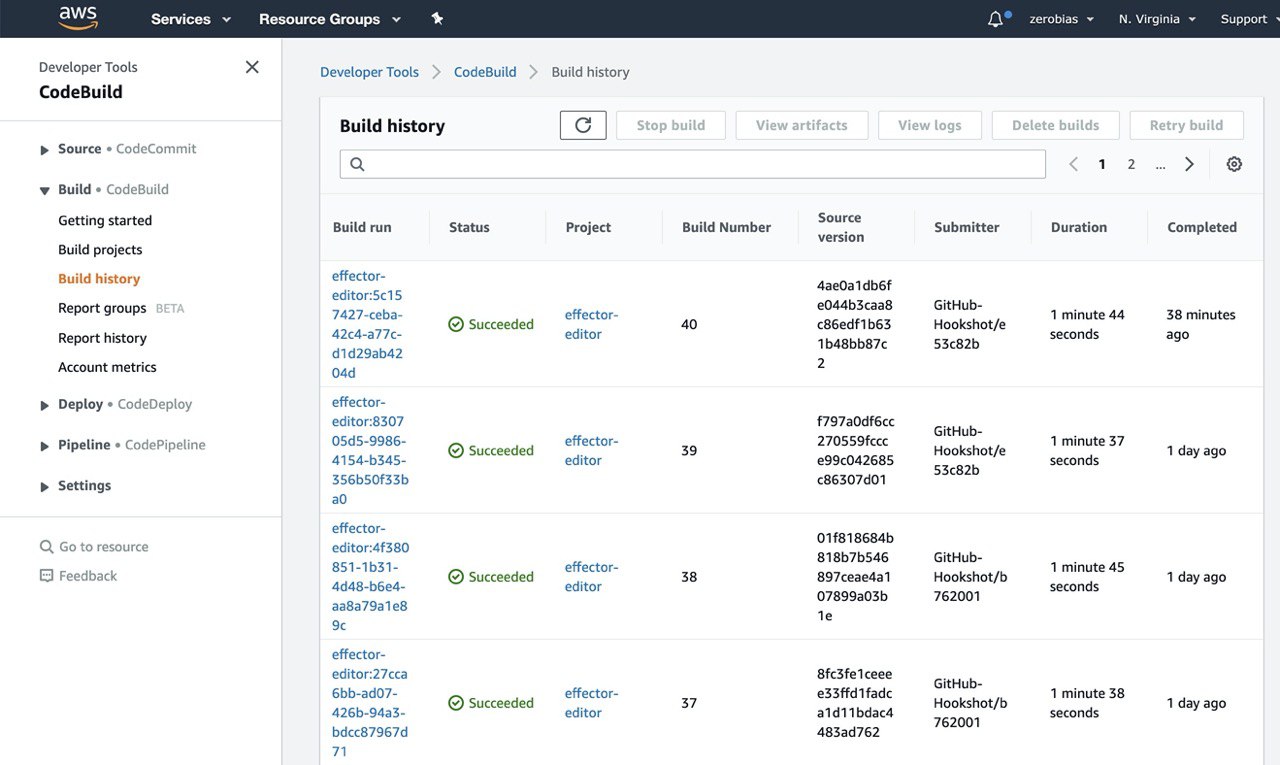Screen dimensions: 1280x765
Task: Click the Succeeded status icon for build 40
Action: 456,324
